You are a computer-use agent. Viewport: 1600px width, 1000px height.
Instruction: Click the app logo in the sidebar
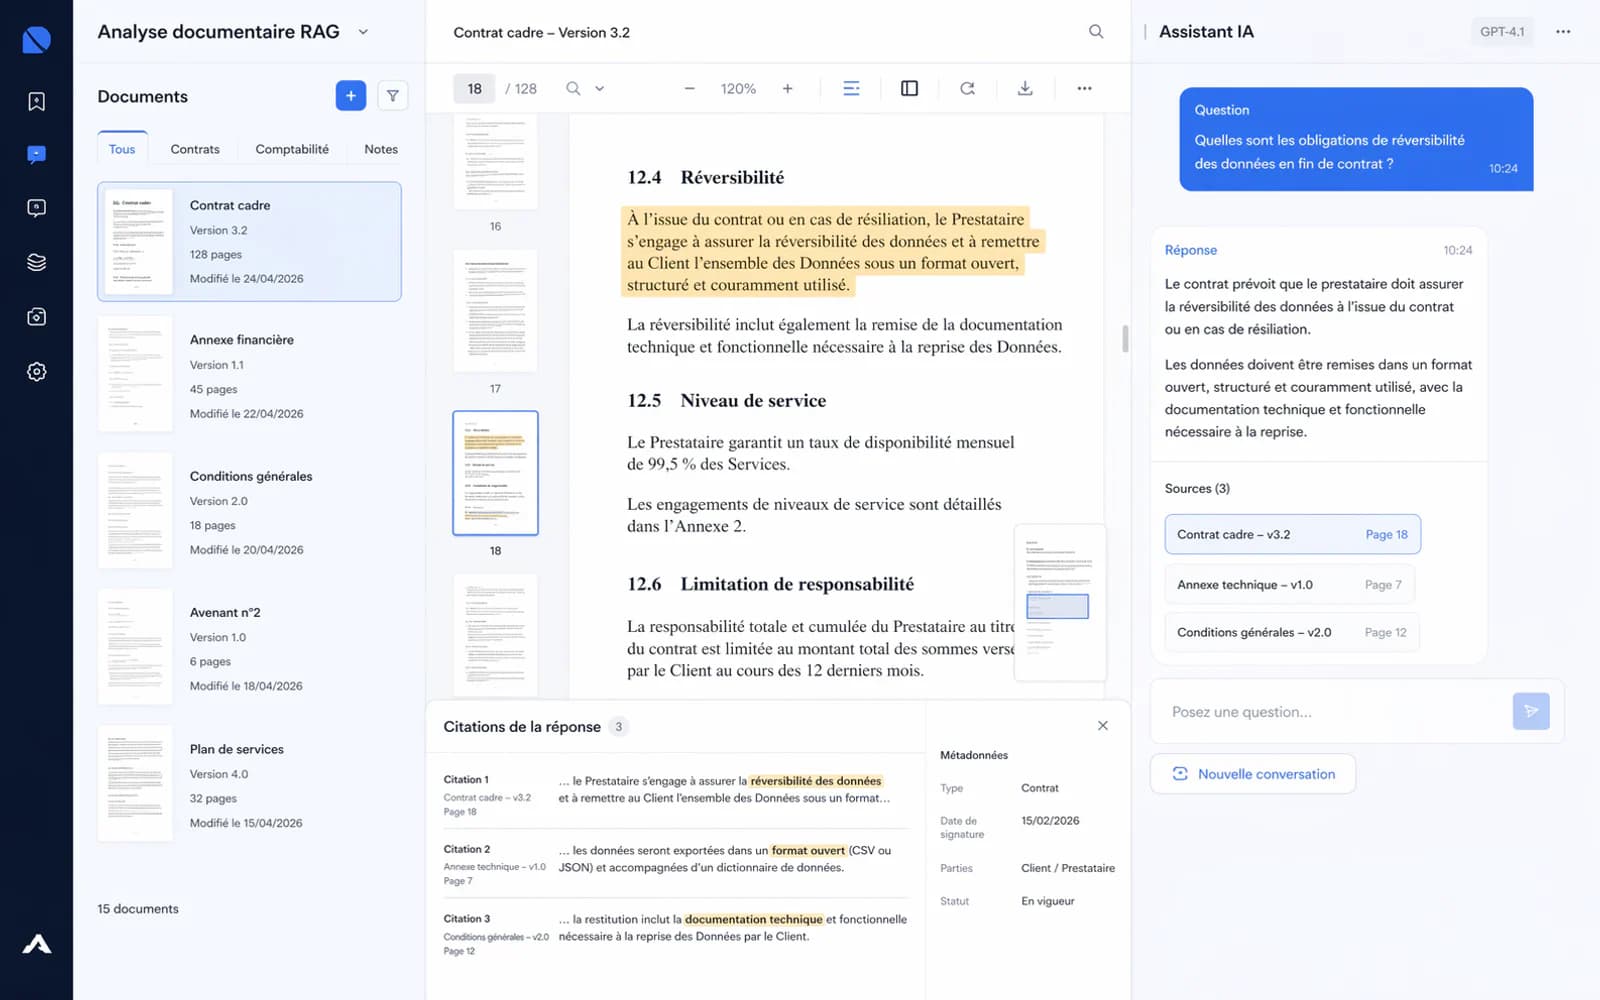[36, 39]
